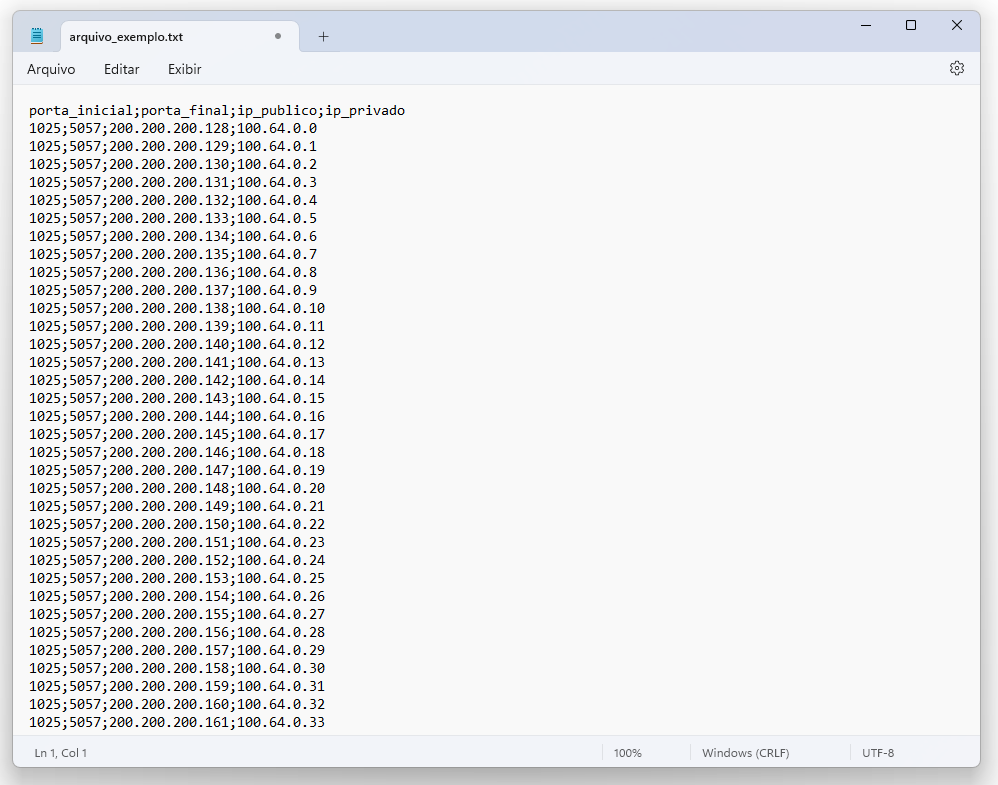Image resolution: width=998 pixels, height=785 pixels.
Task: Click the Windows (CRLF) line ending indicator
Action: point(745,753)
